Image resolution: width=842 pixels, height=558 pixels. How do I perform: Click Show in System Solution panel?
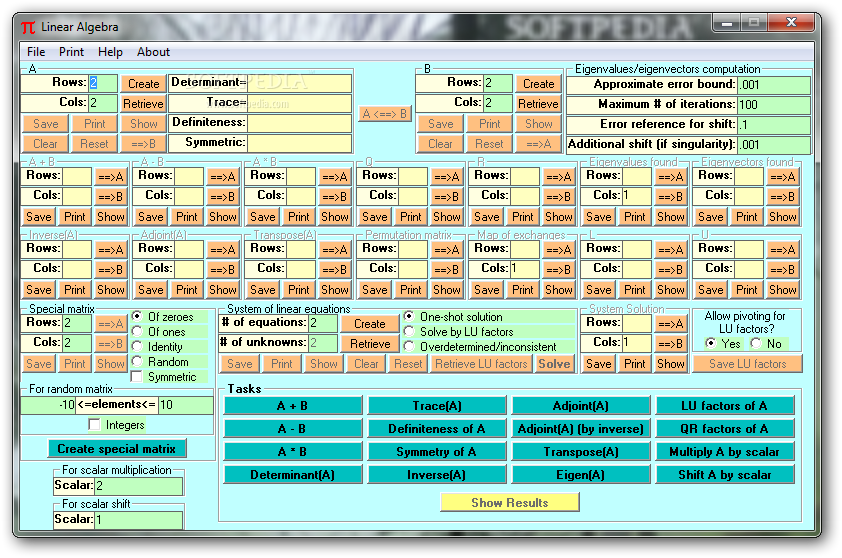pos(671,364)
